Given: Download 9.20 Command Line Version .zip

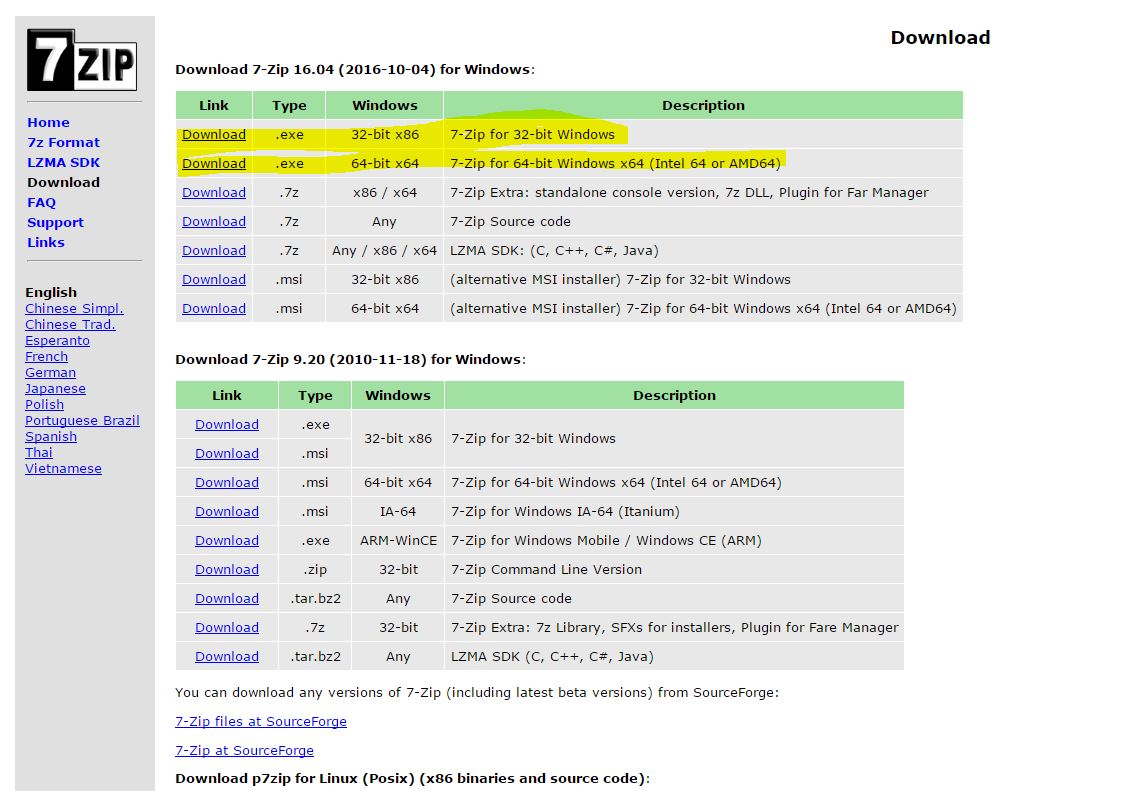Looking at the screenshot, I should tap(227, 570).
